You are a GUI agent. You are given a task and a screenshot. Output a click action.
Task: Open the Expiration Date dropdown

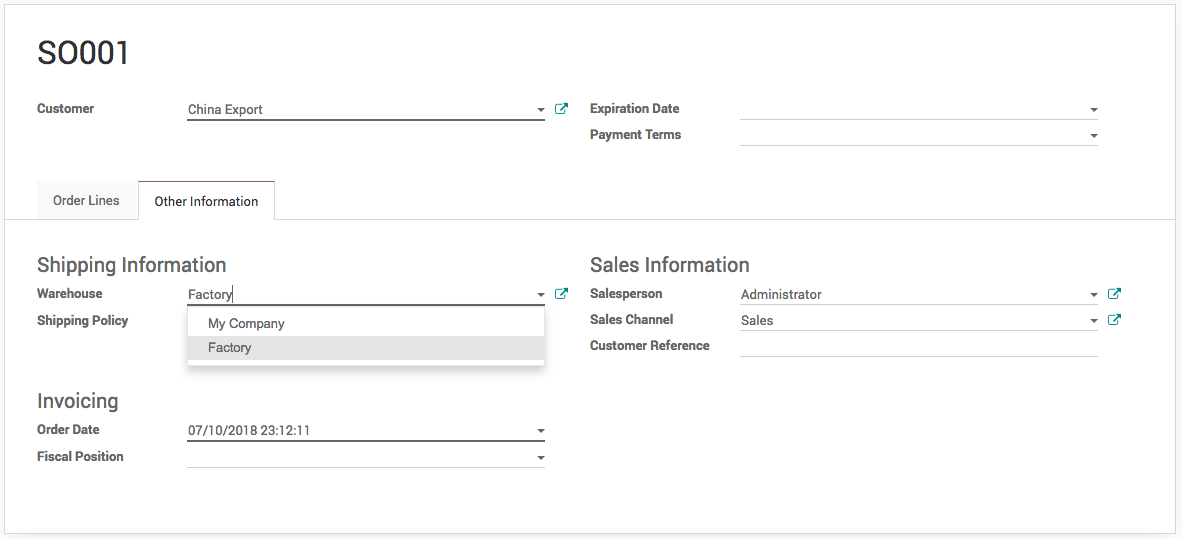[1093, 110]
